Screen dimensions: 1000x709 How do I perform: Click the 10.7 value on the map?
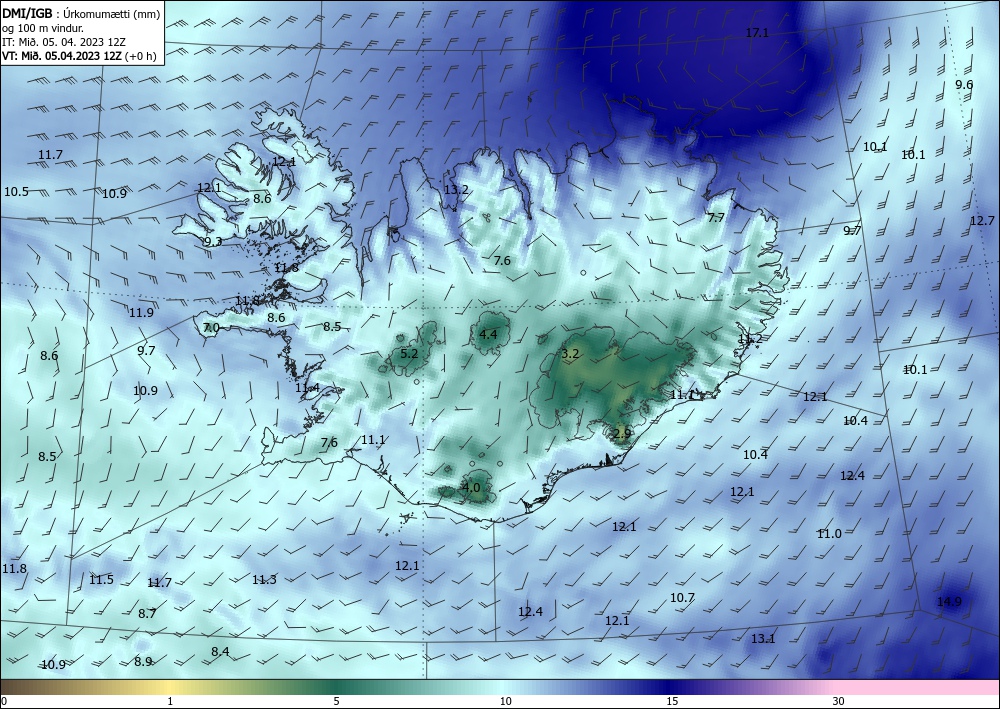(x=682, y=597)
